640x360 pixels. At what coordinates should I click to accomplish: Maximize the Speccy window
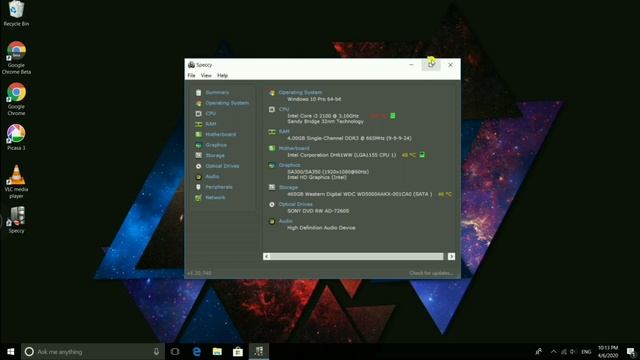[x=431, y=64]
